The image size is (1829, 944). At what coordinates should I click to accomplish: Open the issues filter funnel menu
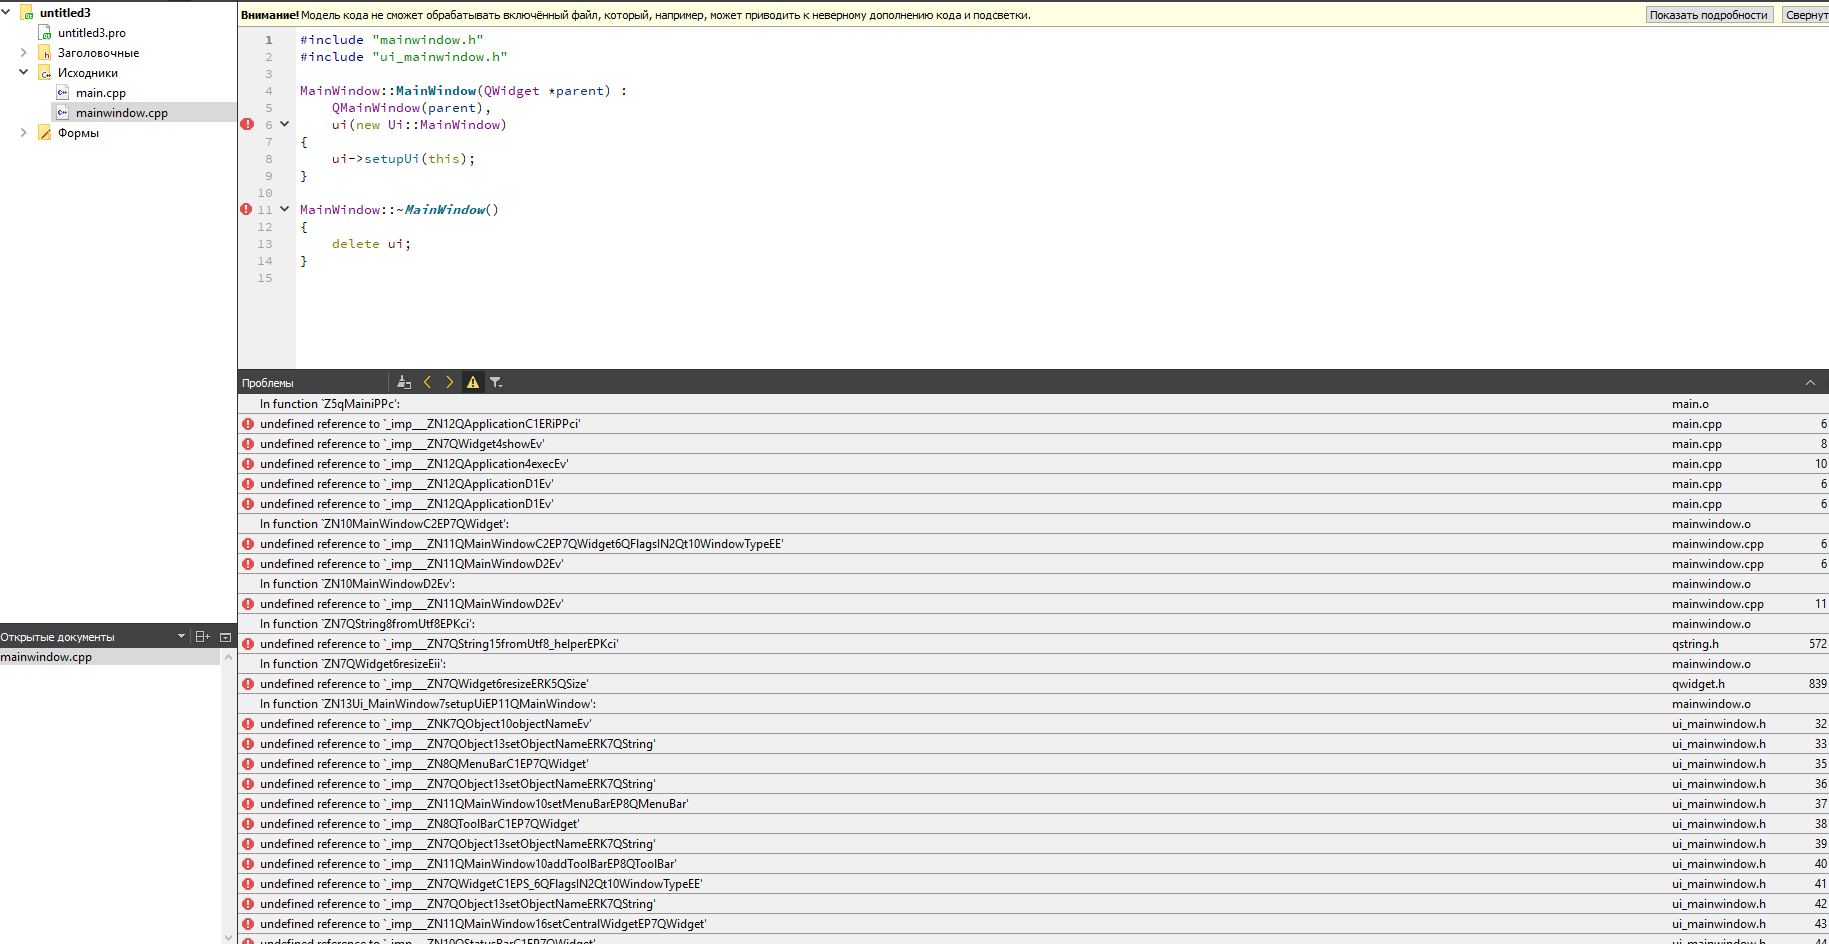coord(496,382)
